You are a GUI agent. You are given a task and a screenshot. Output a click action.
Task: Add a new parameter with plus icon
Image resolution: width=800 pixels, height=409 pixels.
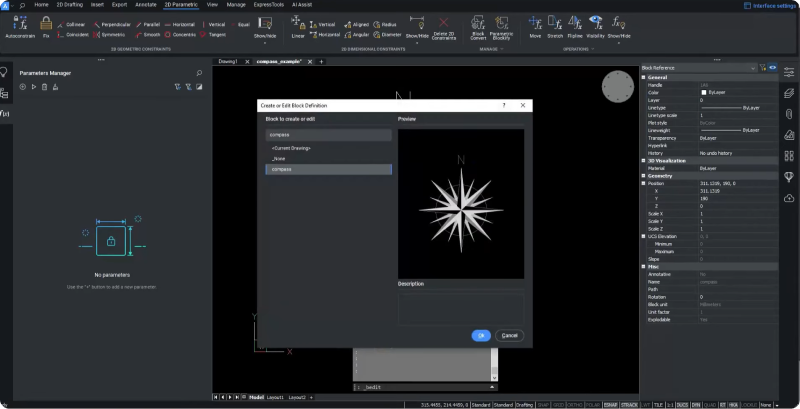pyautogui.click(x=22, y=87)
